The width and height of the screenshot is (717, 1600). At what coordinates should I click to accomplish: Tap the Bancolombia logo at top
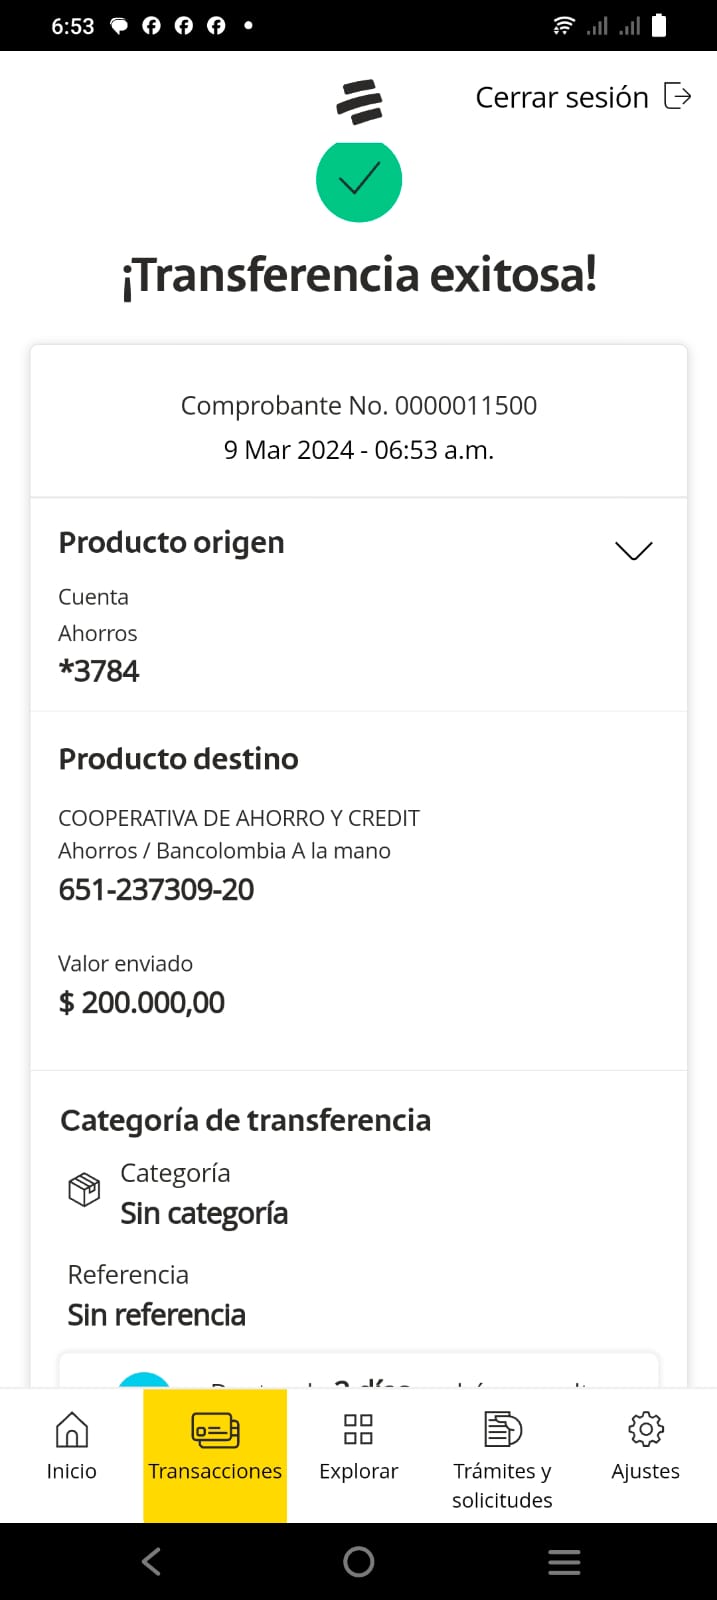(359, 101)
